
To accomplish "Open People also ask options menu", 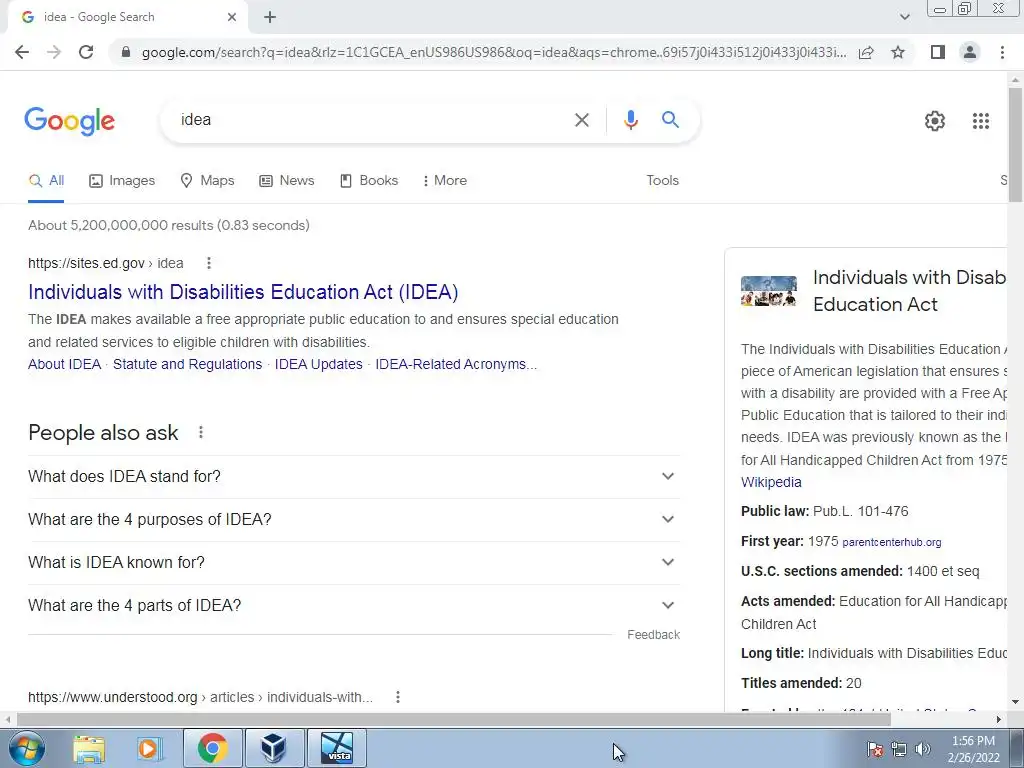I will tap(200, 432).
